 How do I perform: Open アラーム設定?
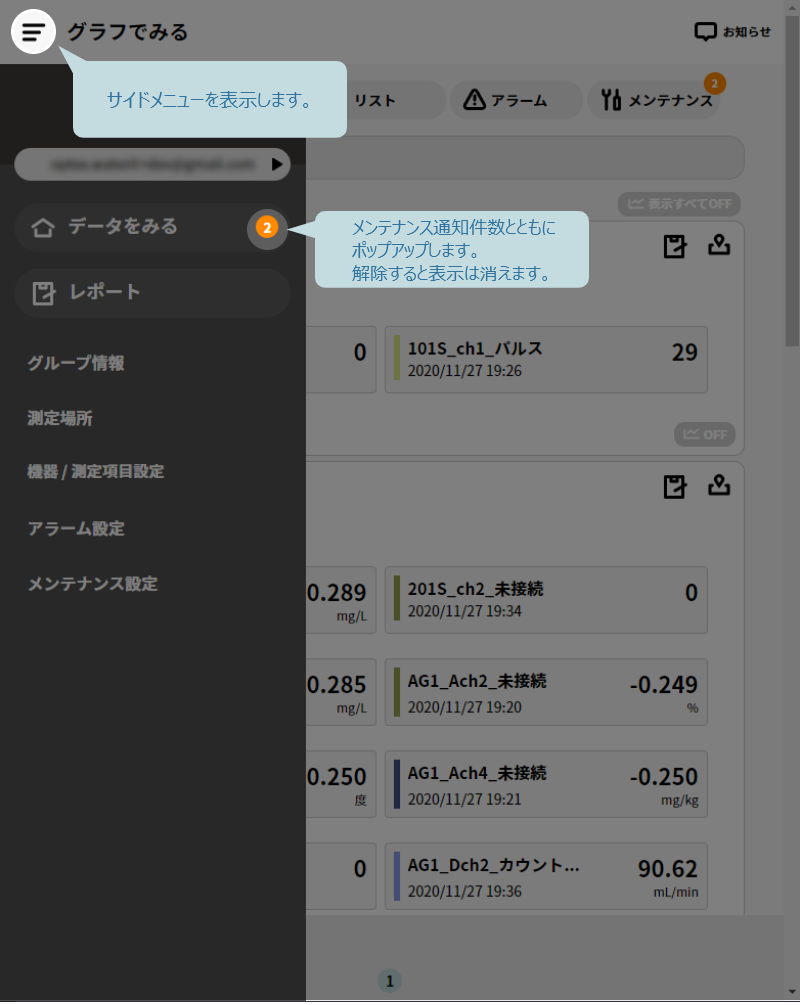coord(76,529)
